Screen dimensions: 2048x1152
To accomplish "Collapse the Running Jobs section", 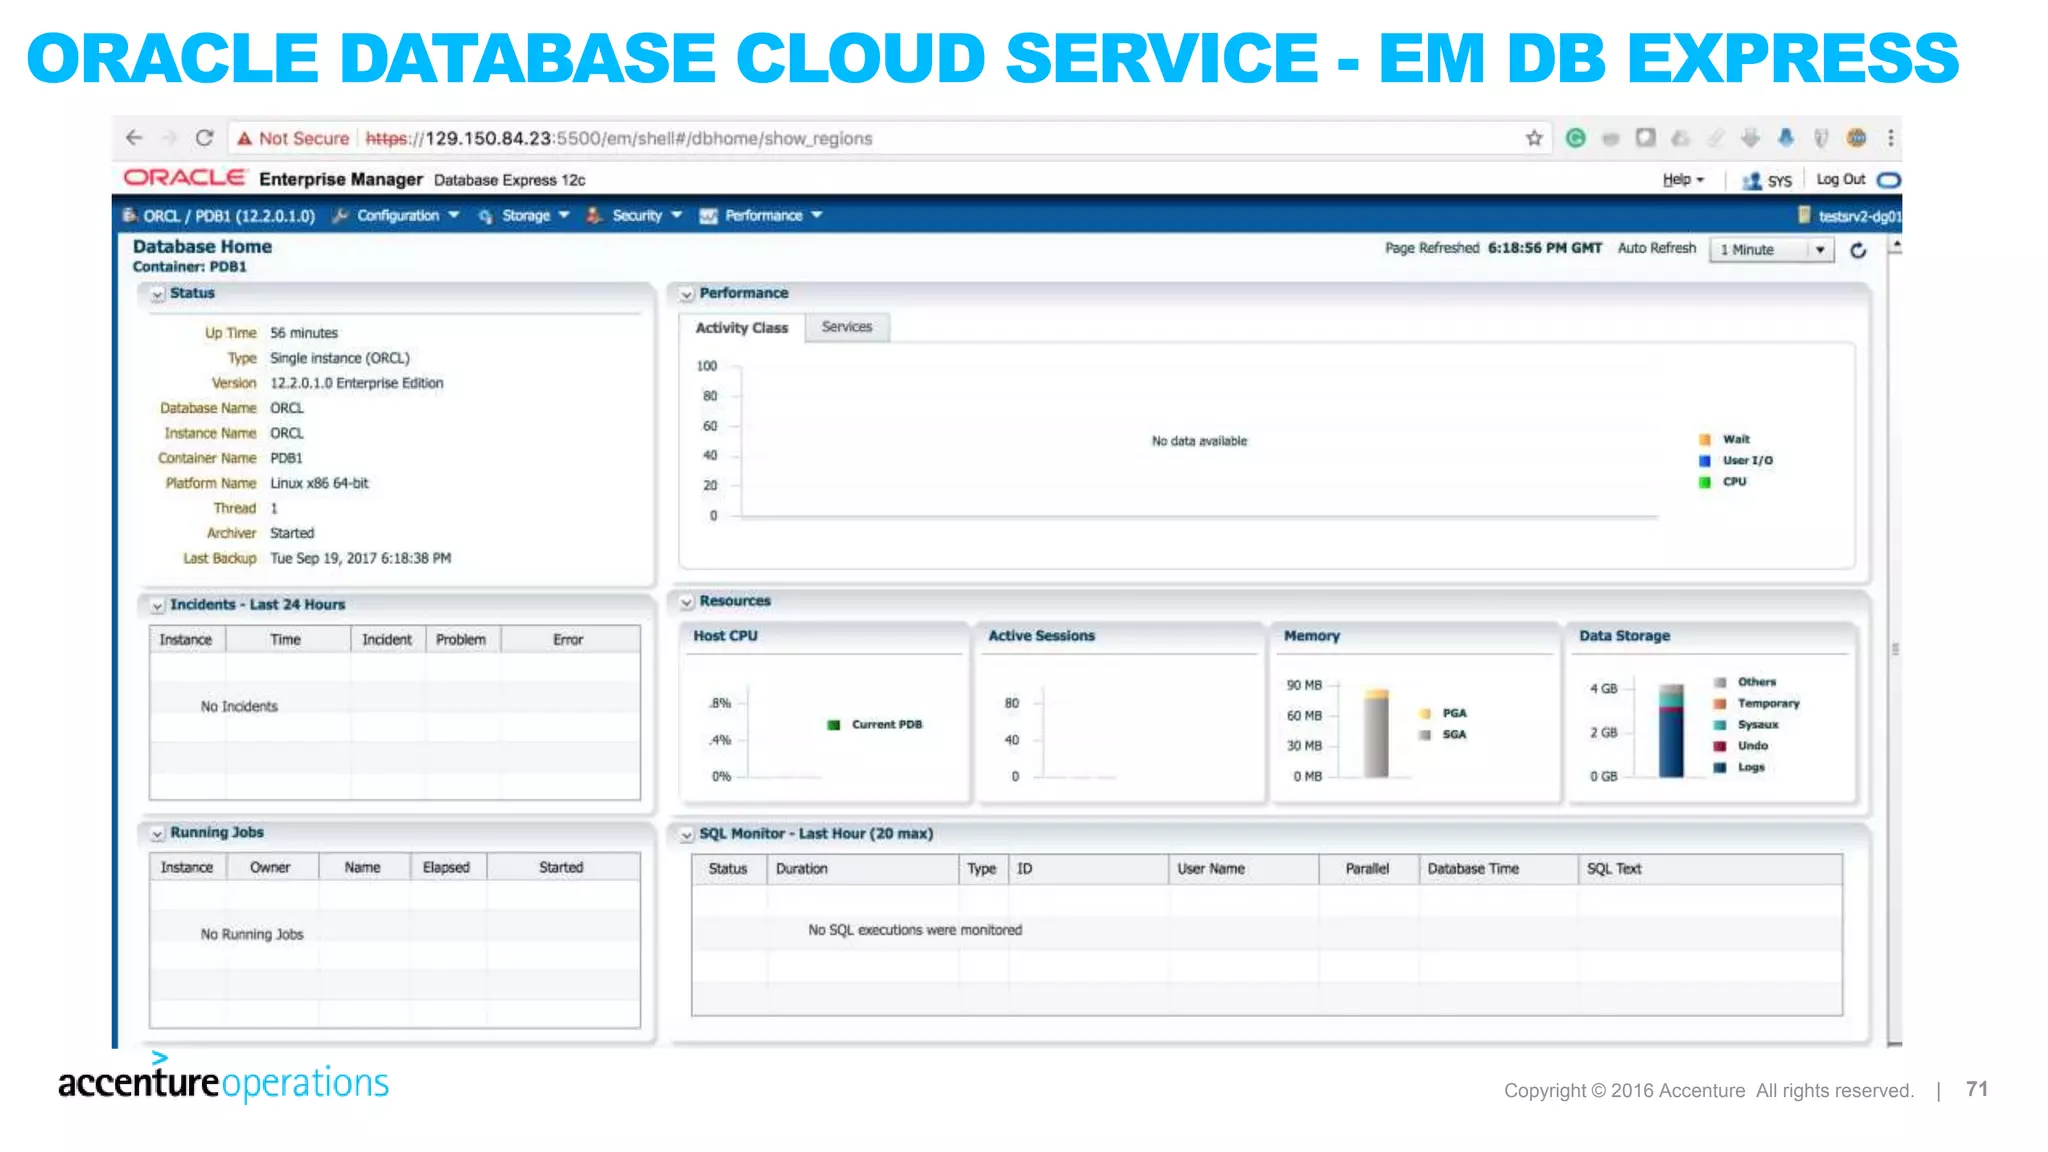I will 157,834.
